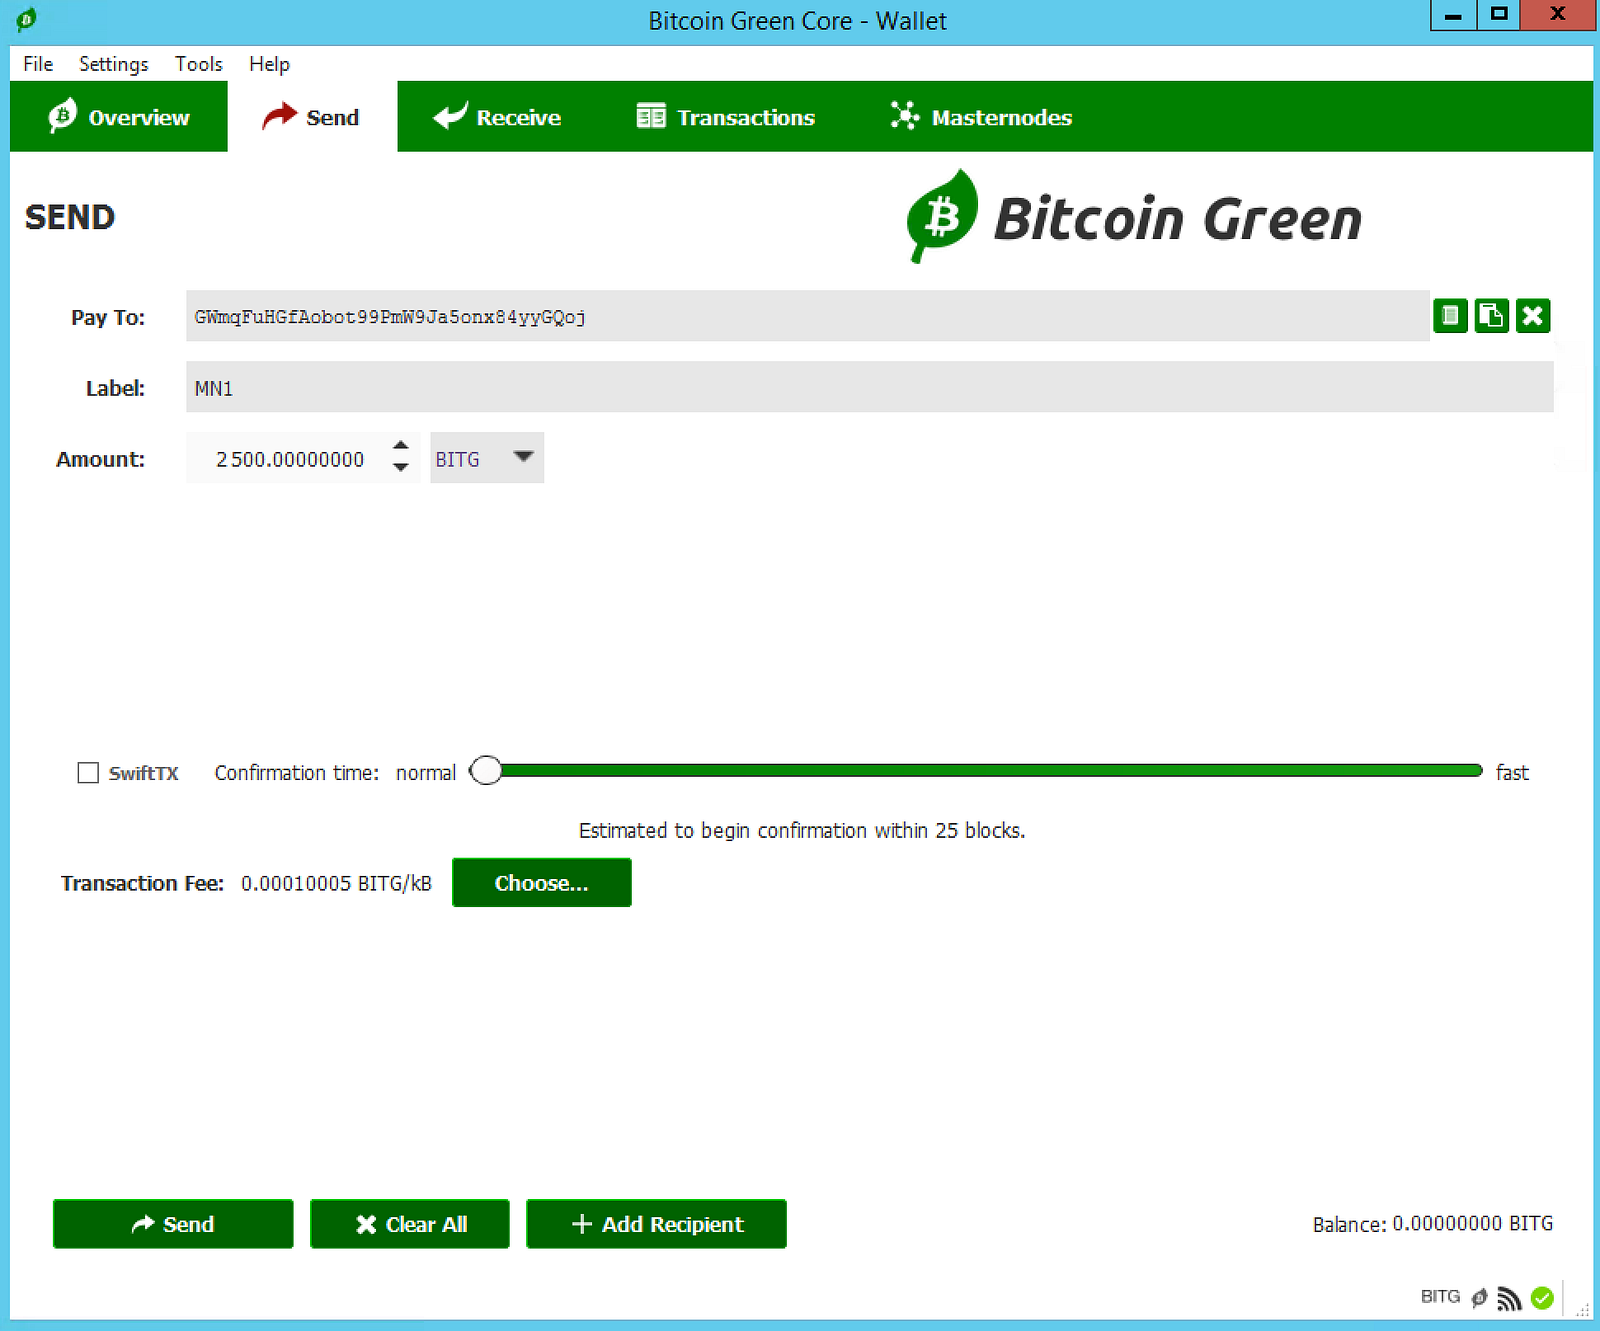This screenshot has width=1600, height=1331.
Task: Click the Label field containing MN1
Action: click(x=869, y=387)
